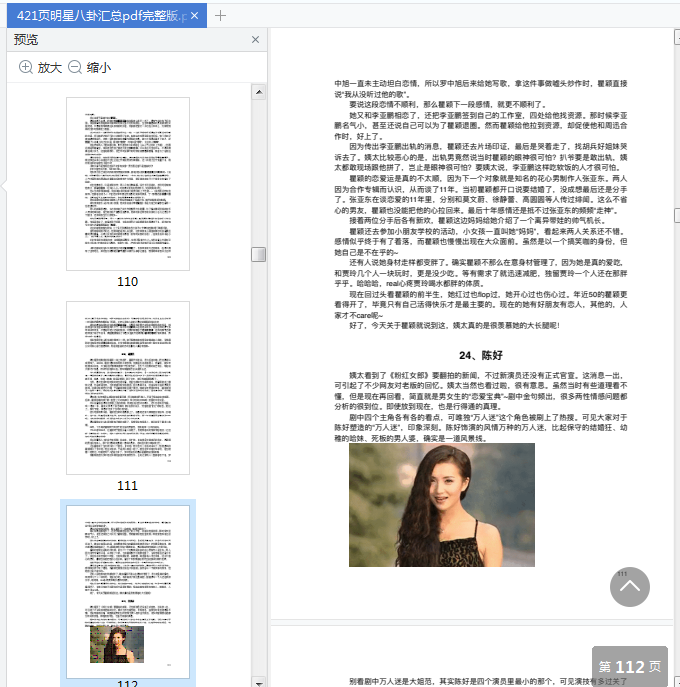
Task: Click the 24、陈好 section heading
Action: tap(482, 355)
